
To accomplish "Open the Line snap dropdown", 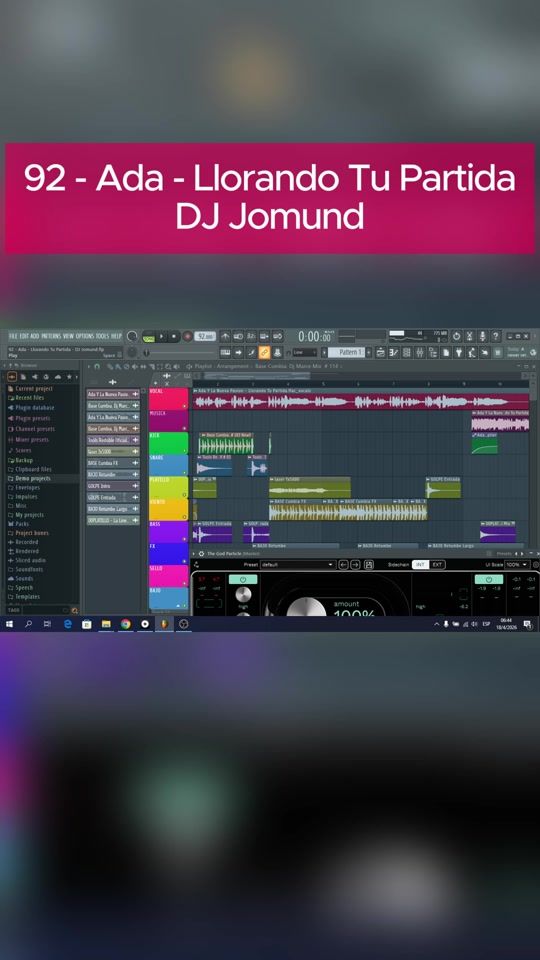I will (304, 352).
